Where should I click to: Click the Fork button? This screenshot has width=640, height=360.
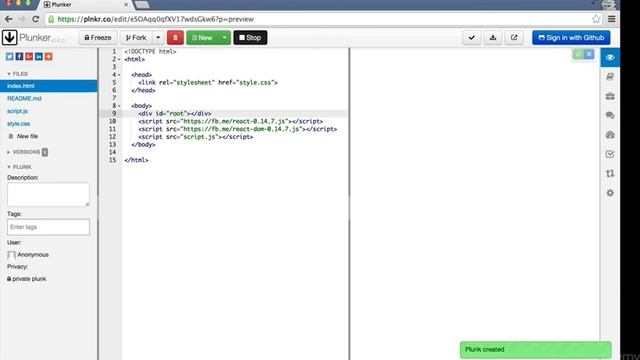coord(136,38)
